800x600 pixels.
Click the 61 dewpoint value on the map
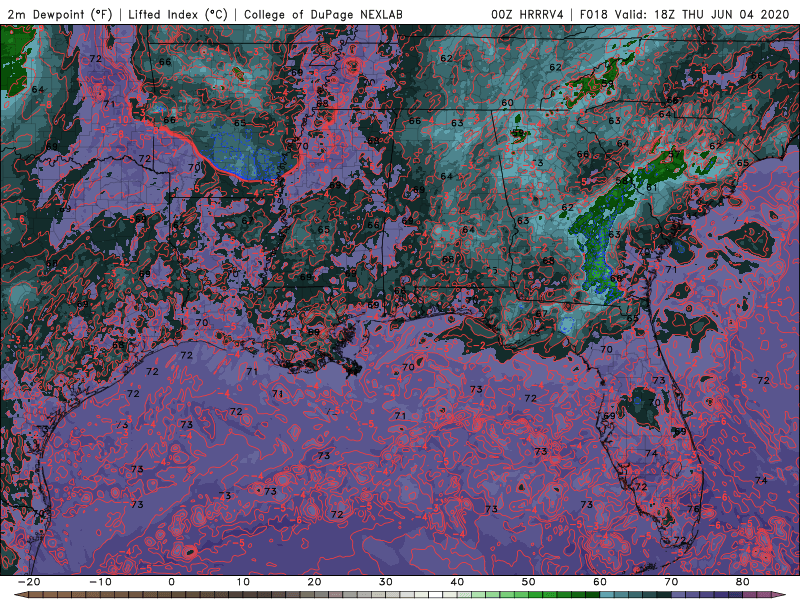pyautogui.click(x=652, y=187)
